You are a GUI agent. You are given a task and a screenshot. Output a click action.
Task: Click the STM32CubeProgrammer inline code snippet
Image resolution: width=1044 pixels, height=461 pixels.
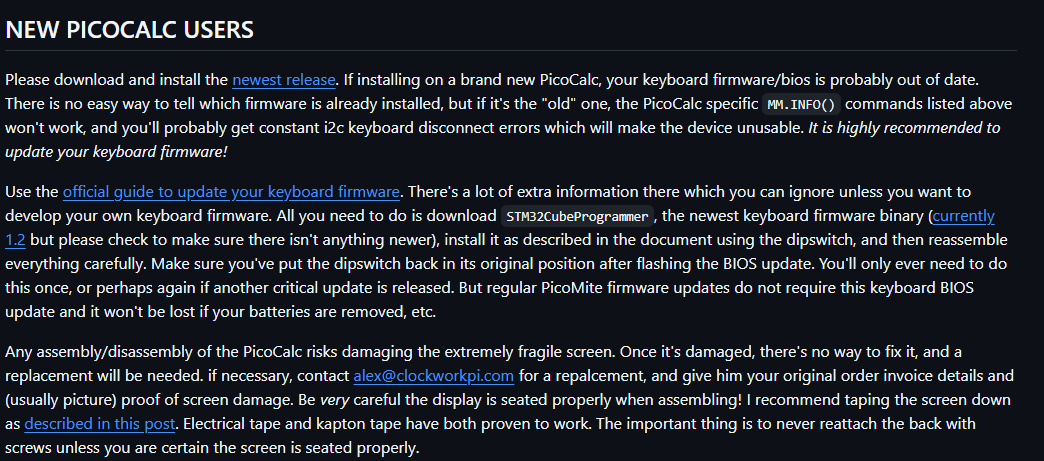[579, 216]
